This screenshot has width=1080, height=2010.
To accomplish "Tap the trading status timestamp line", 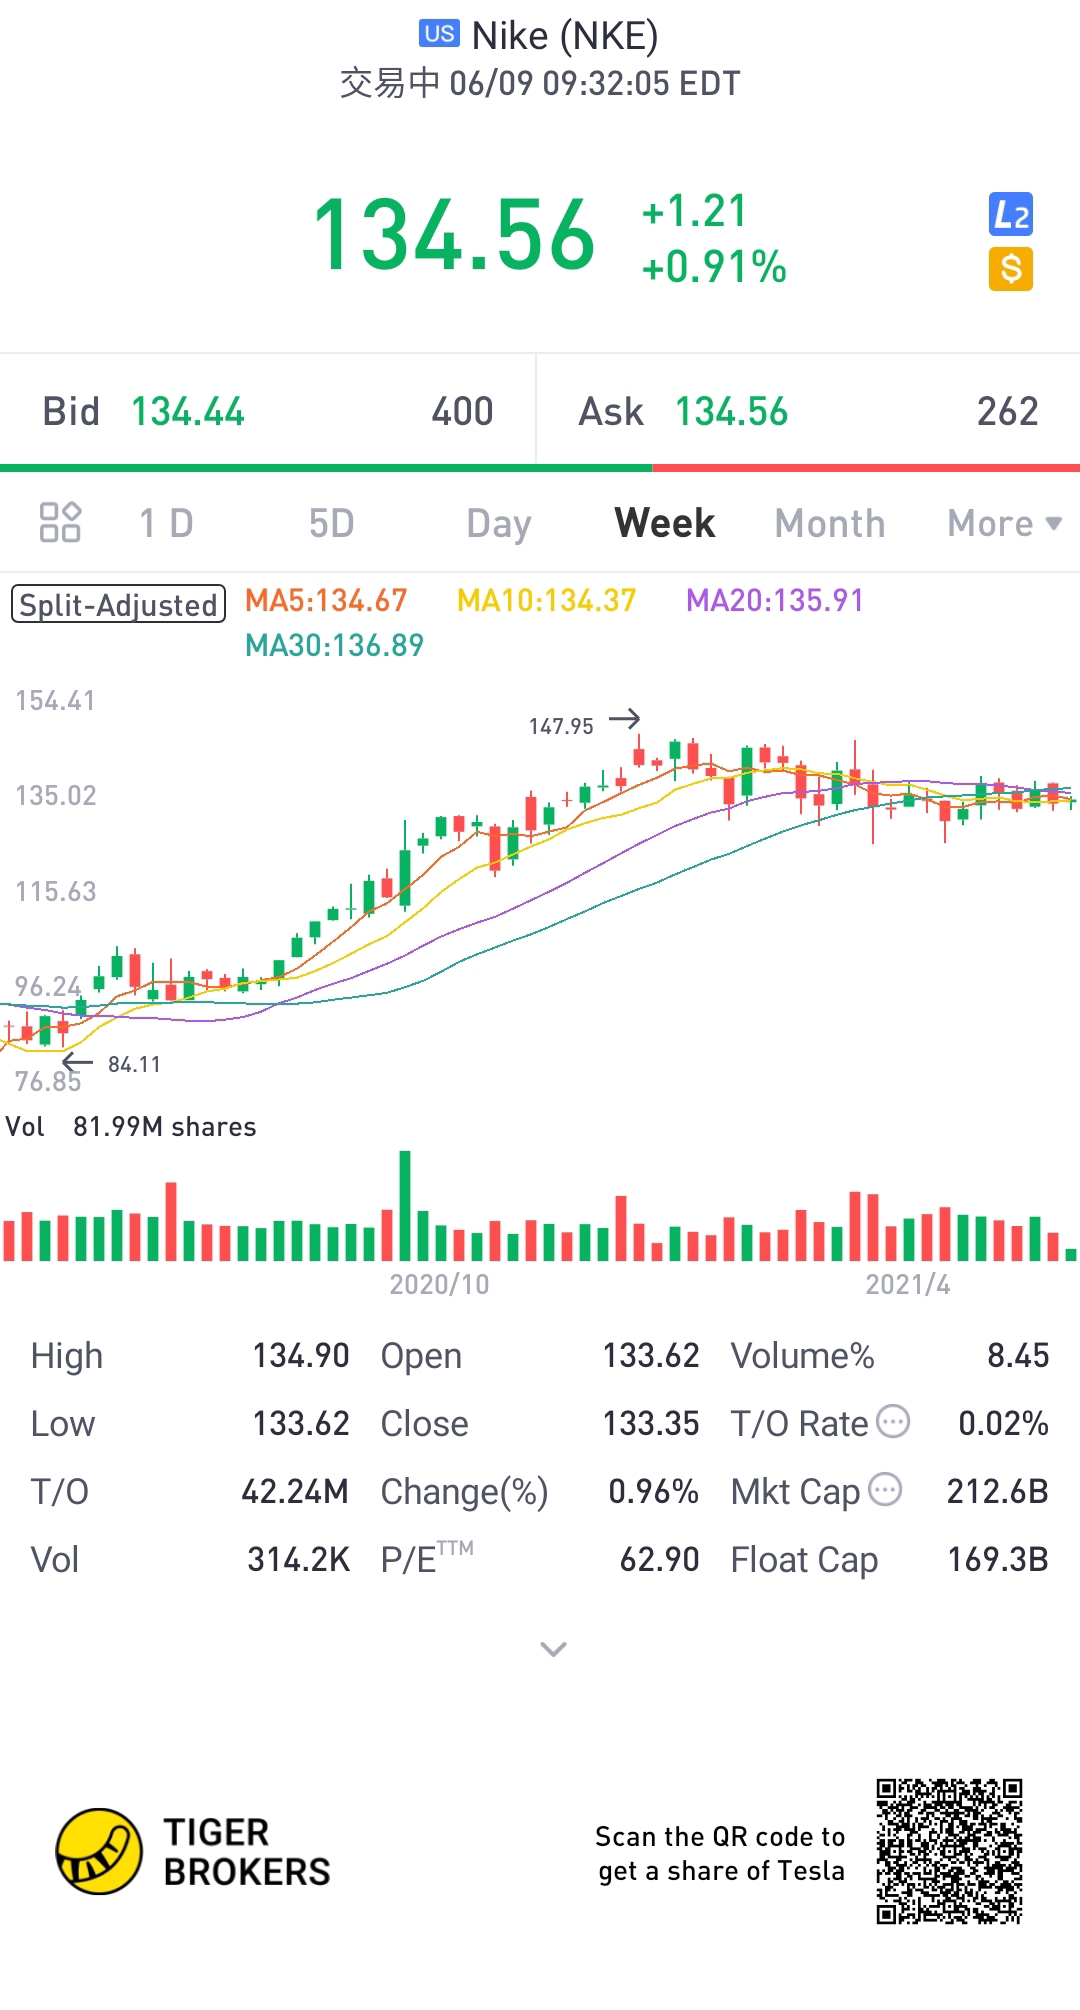I will (540, 83).
